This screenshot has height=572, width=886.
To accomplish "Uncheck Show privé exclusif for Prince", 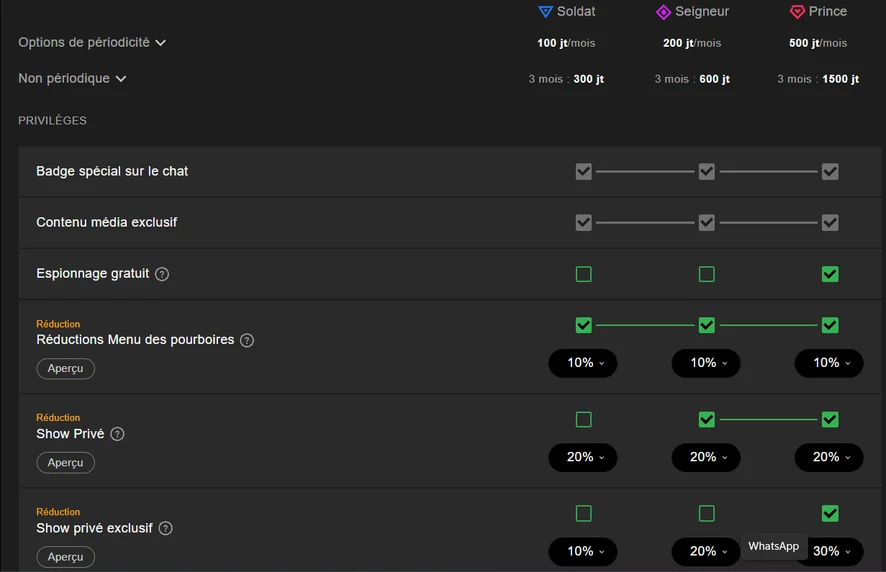I will tap(830, 513).
